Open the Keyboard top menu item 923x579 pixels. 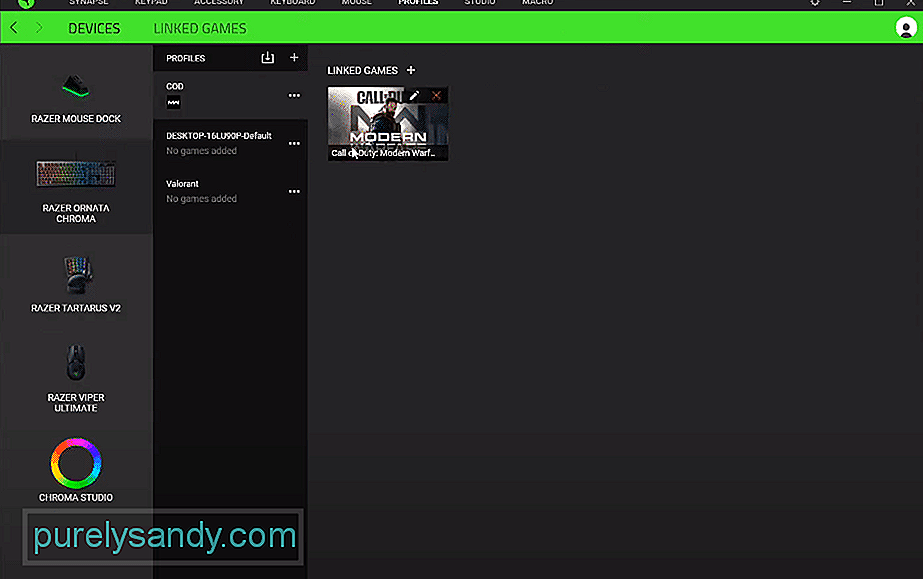tap(293, 2)
